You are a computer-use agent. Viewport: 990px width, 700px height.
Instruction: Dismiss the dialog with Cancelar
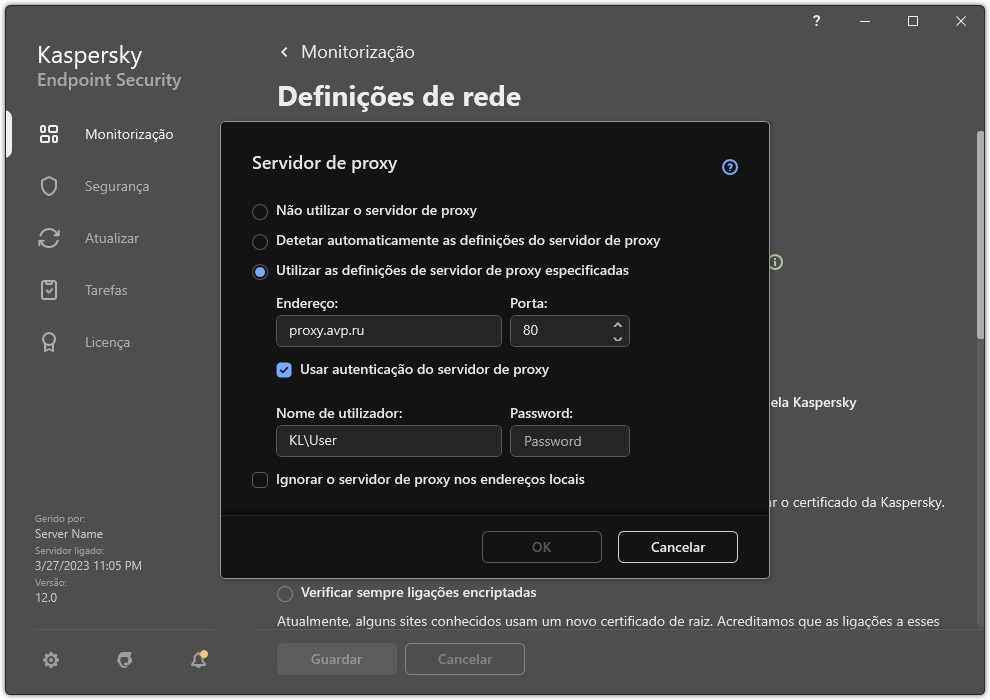[677, 547]
